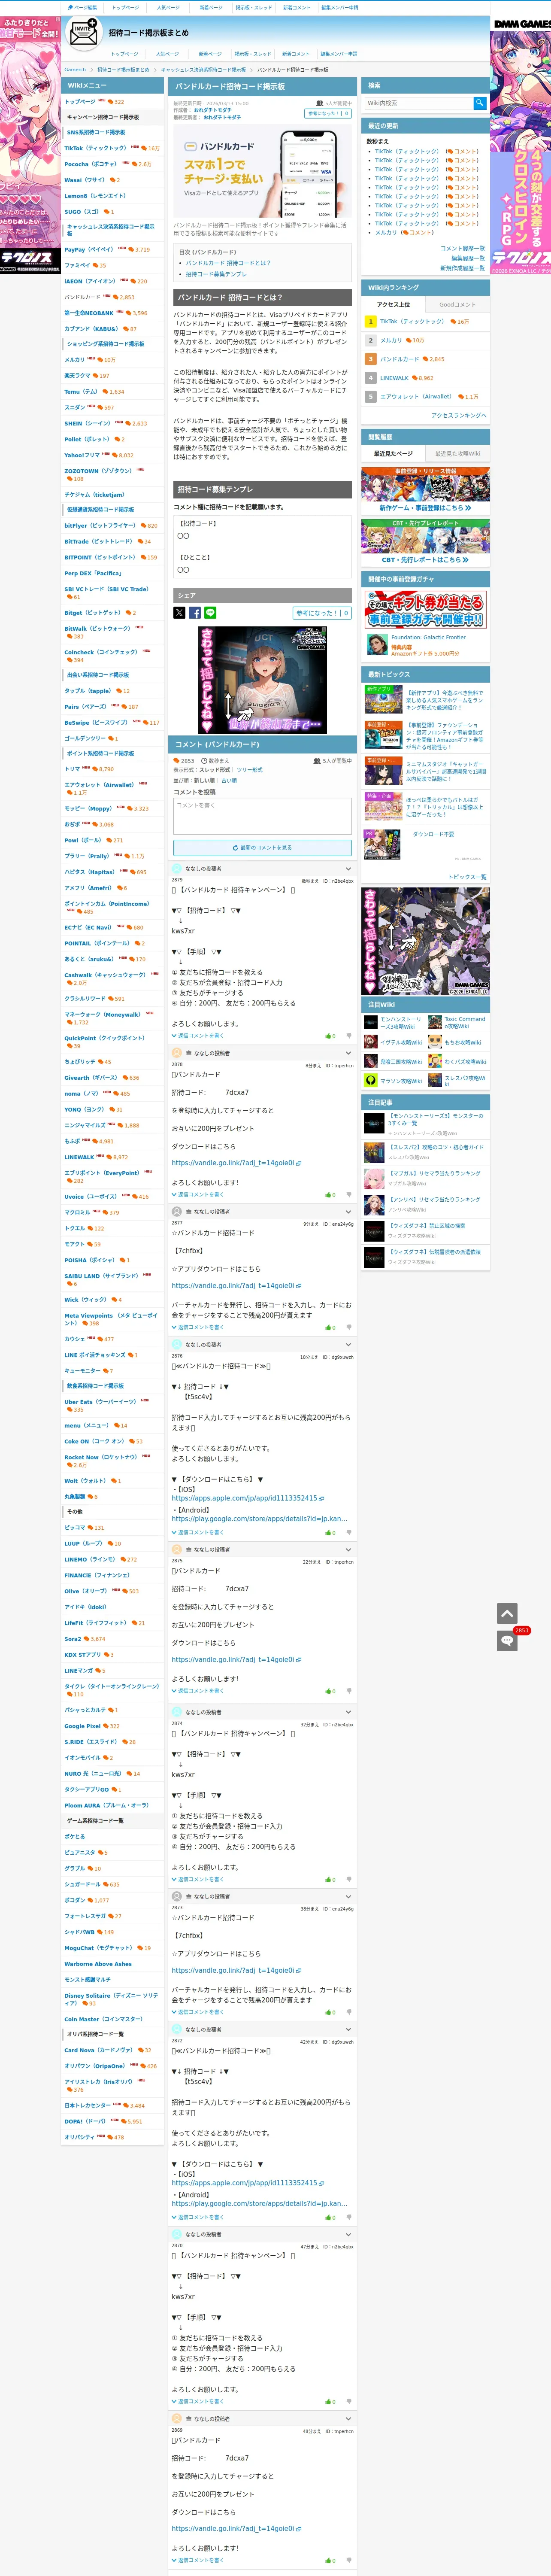Open the comment 2875 options chevron
The width and height of the screenshot is (551, 2576).
348,1549
